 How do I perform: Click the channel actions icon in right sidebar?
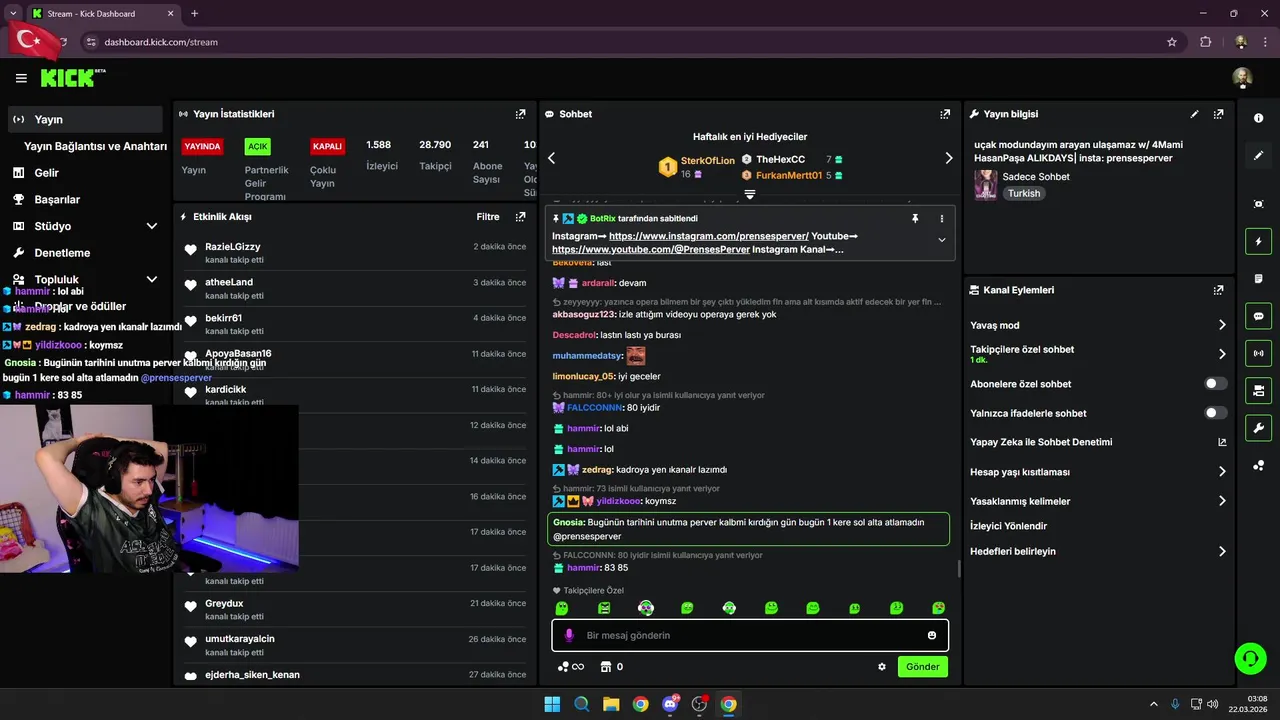pyautogui.click(x=1258, y=390)
